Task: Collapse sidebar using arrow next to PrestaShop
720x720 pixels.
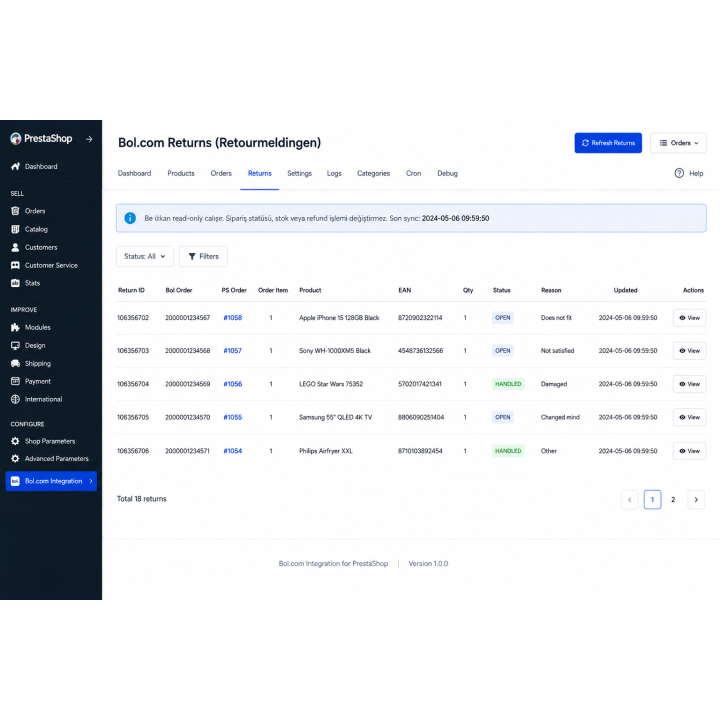Action: pyautogui.click(x=89, y=139)
